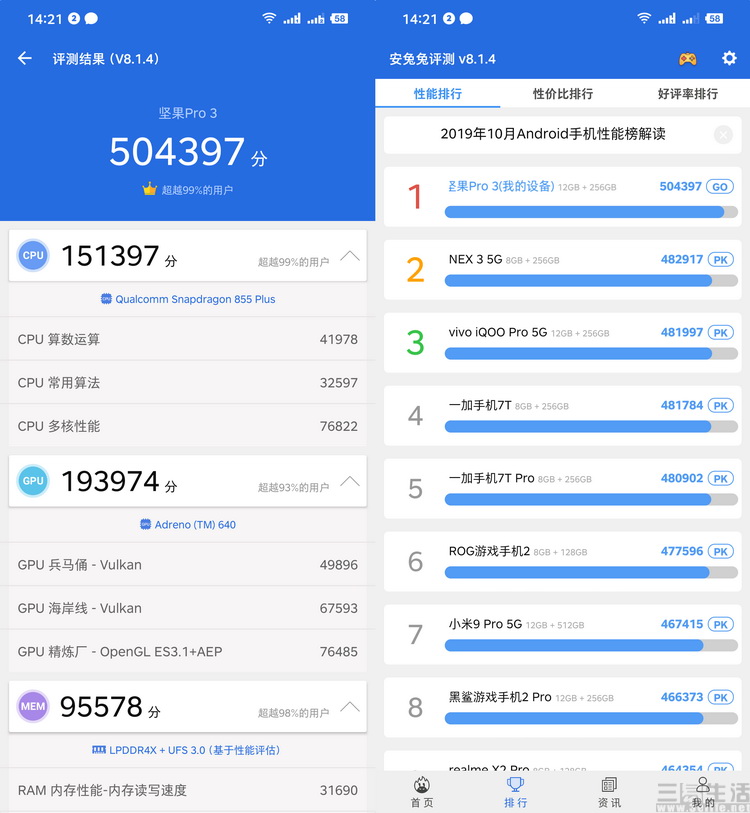This screenshot has width=750, height=813.
Task: Tap Wi-Fi icon in left status bar
Action: point(269,19)
